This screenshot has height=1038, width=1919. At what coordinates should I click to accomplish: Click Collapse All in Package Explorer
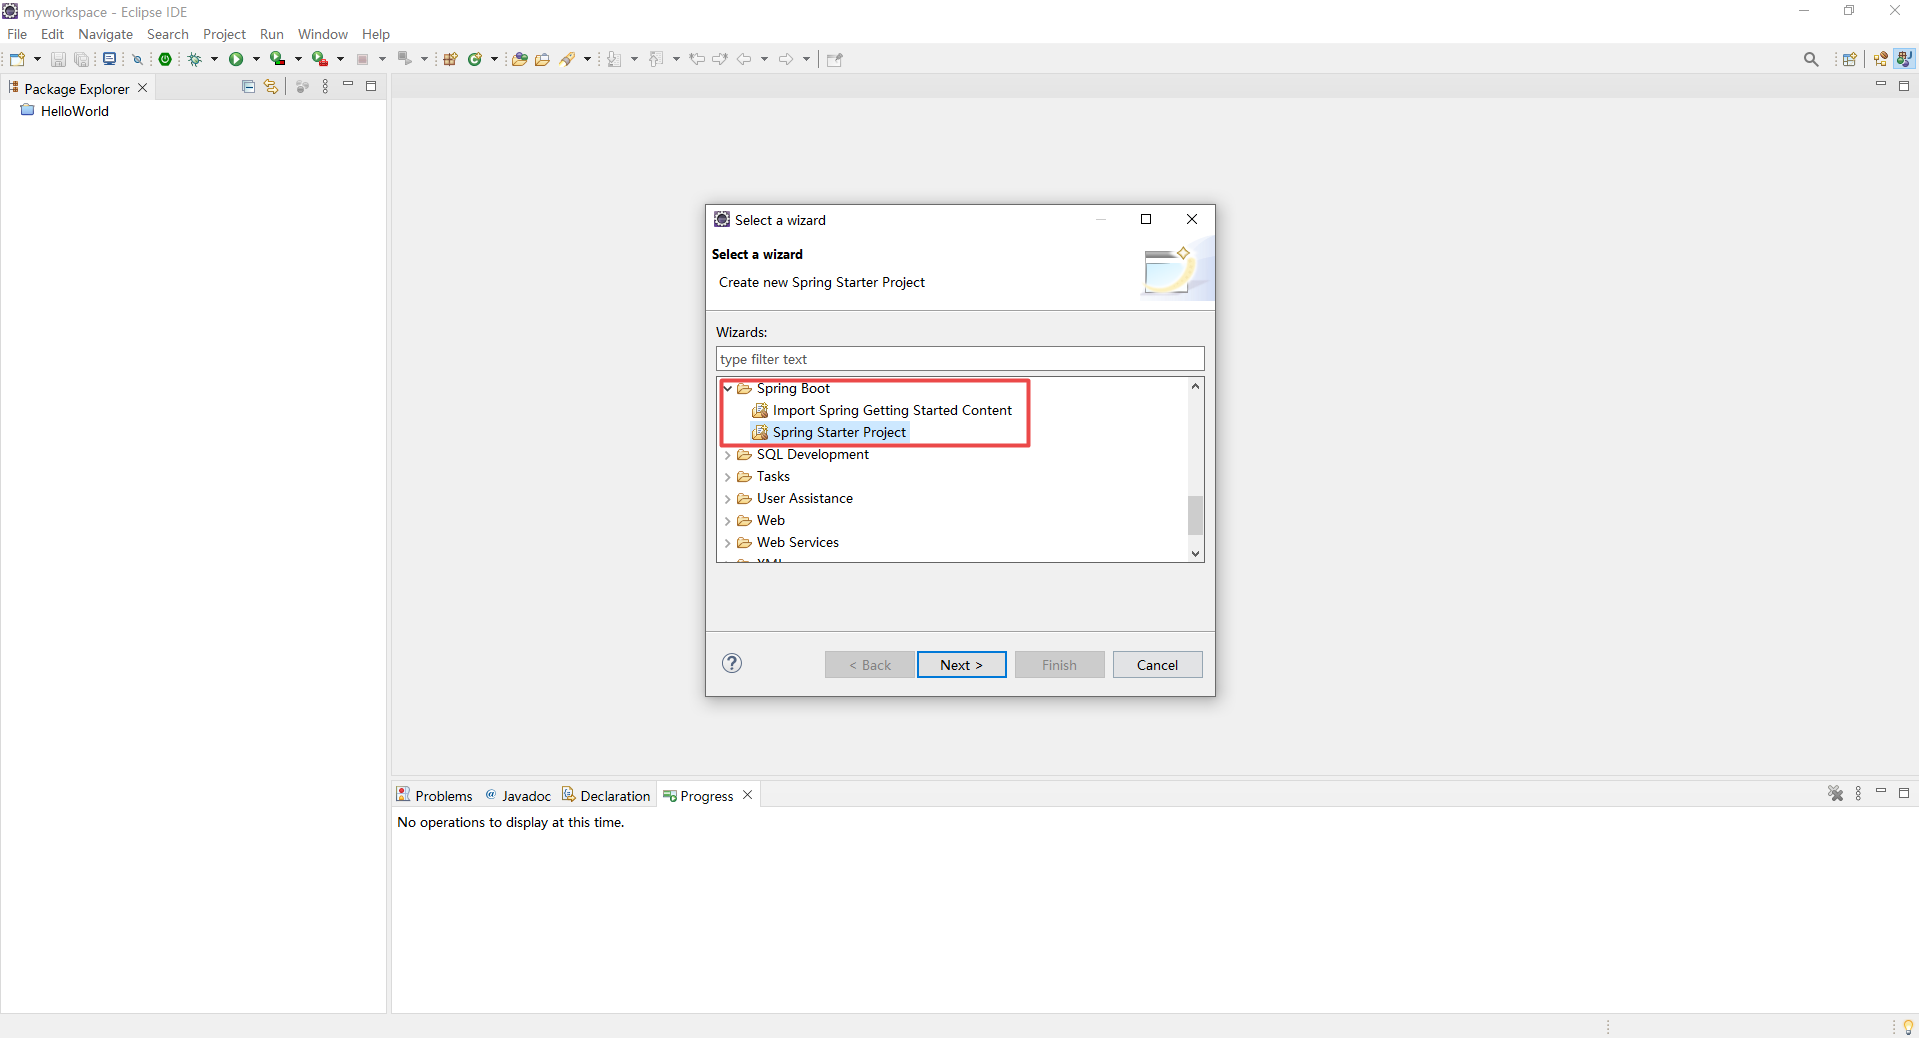click(x=248, y=87)
